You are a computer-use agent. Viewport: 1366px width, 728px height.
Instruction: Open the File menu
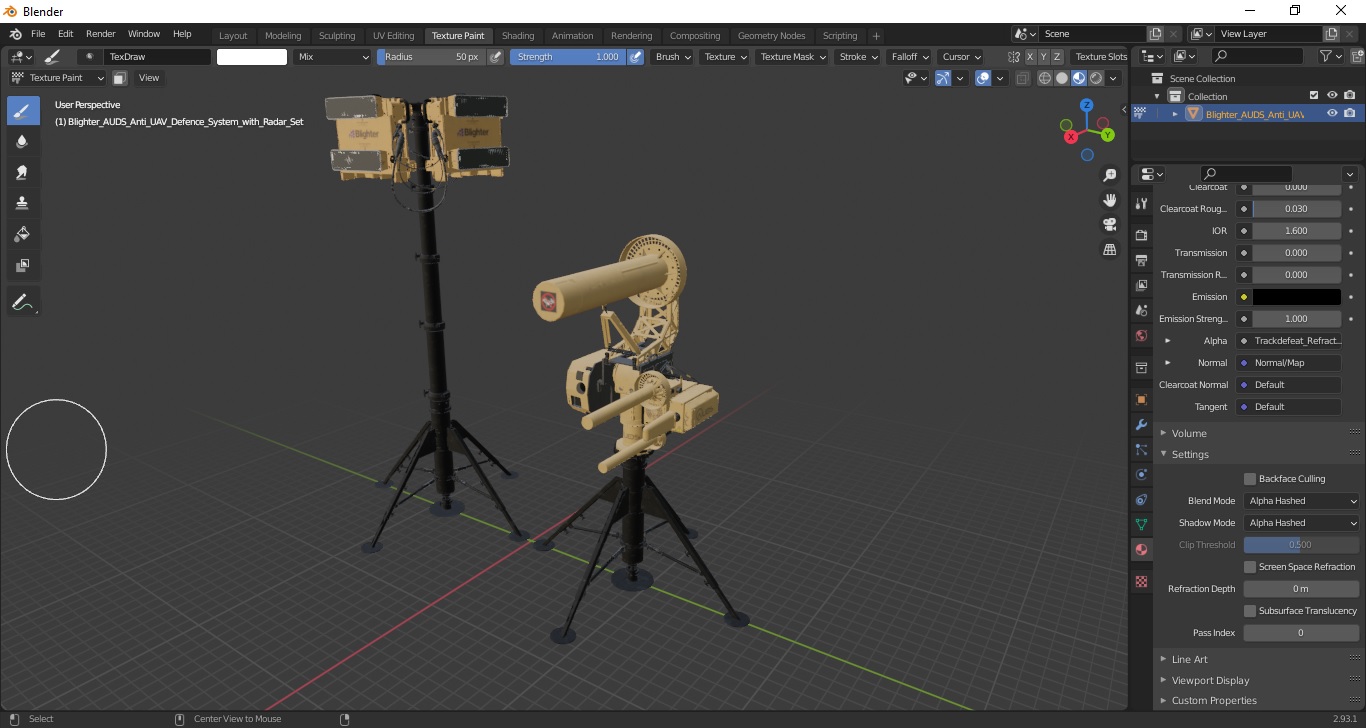point(38,34)
